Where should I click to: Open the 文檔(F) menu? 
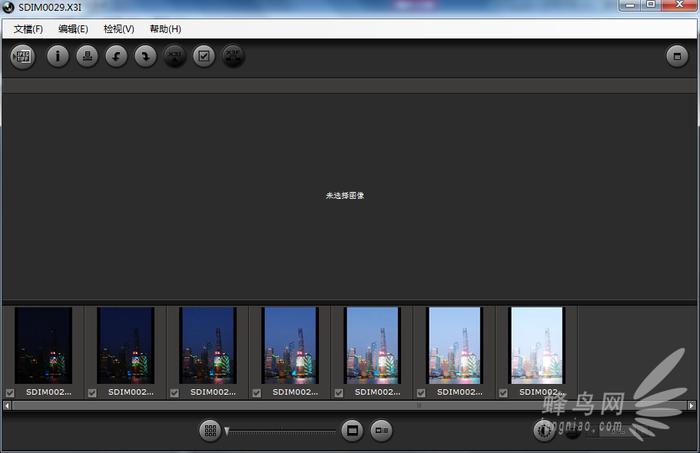point(28,29)
